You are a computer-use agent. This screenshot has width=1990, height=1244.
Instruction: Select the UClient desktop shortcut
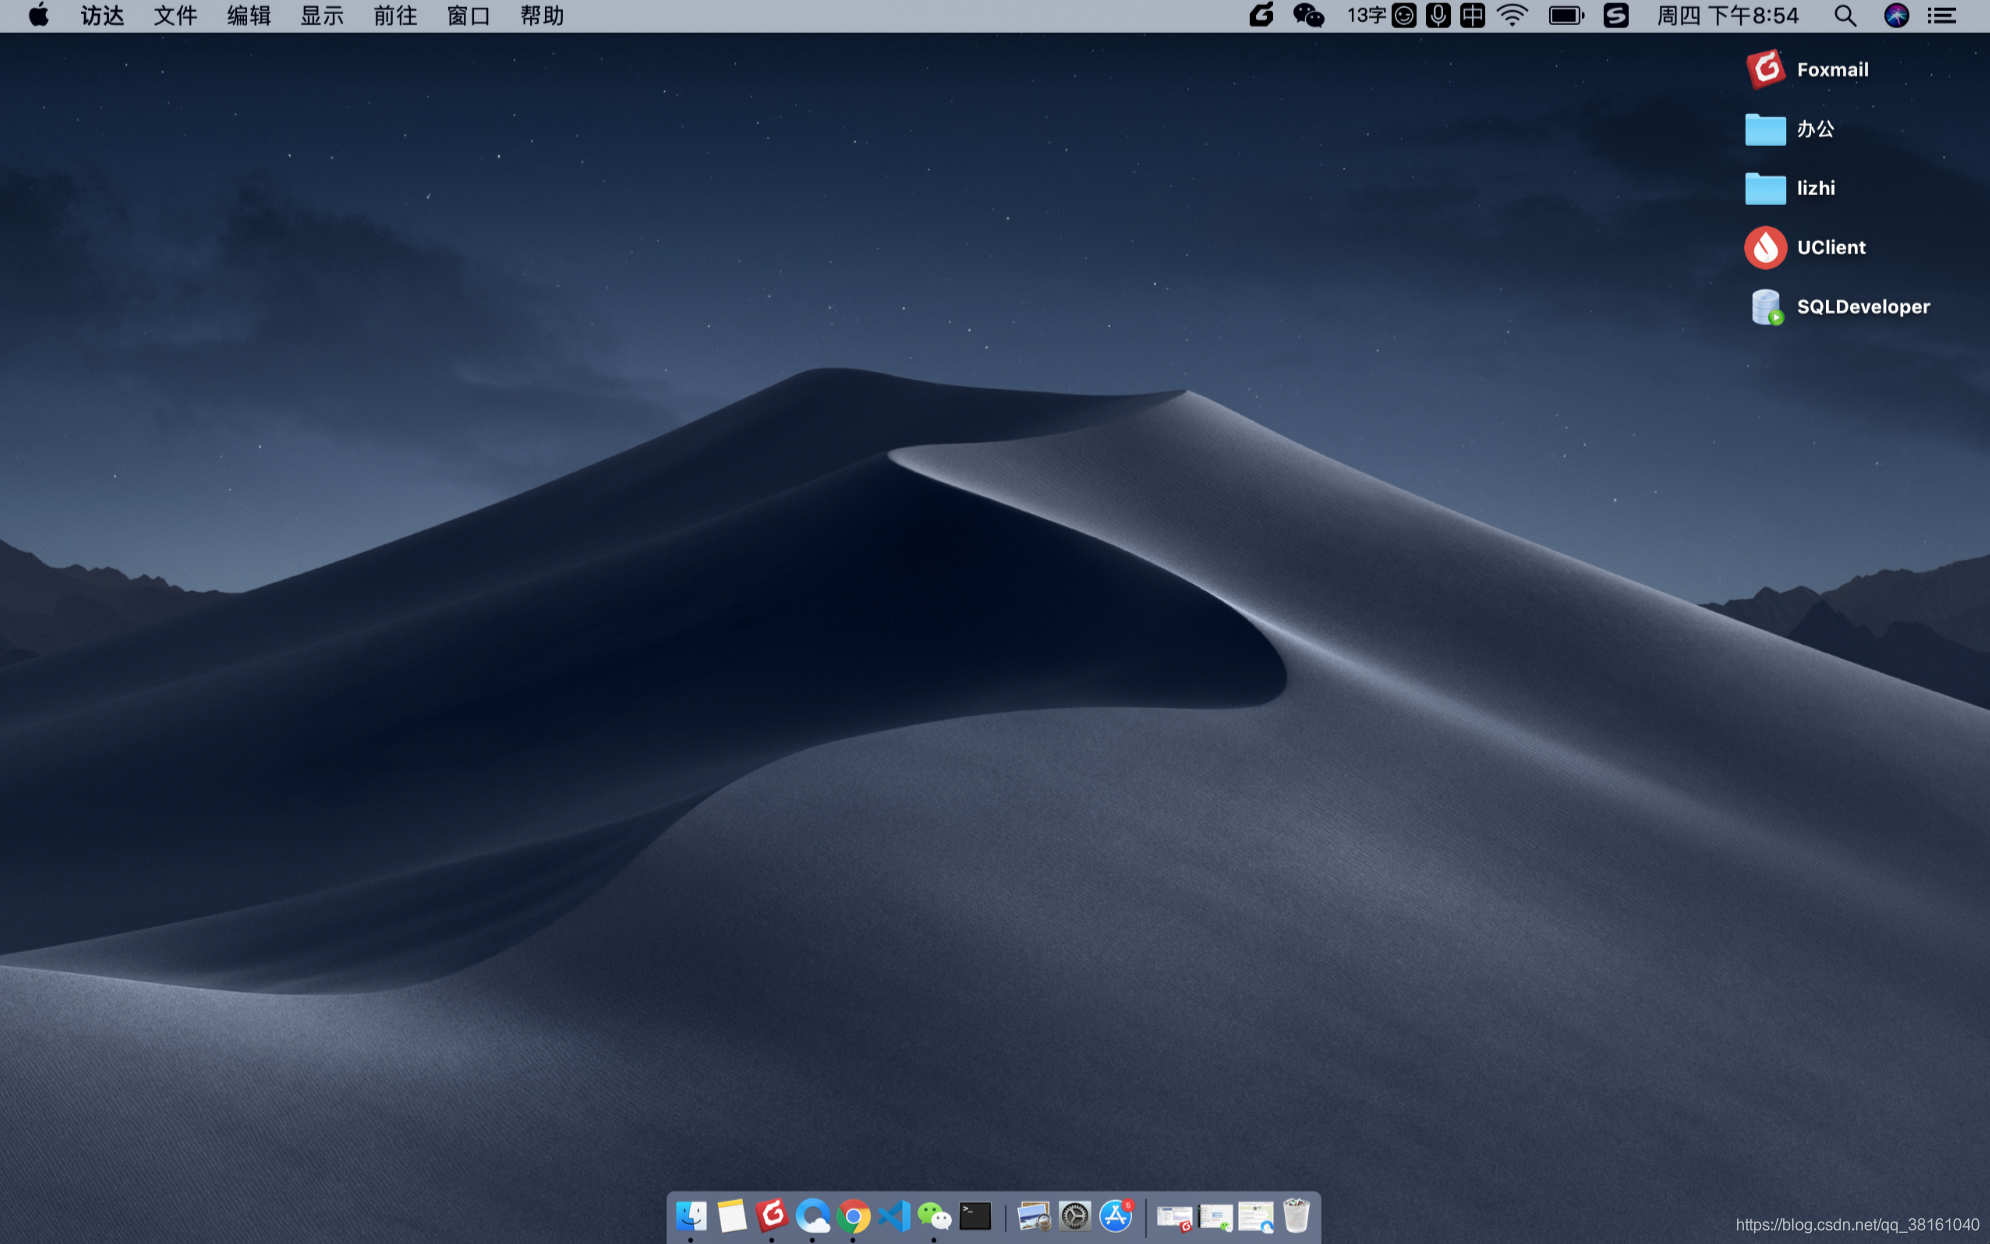pyautogui.click(x=1766, y=247)
